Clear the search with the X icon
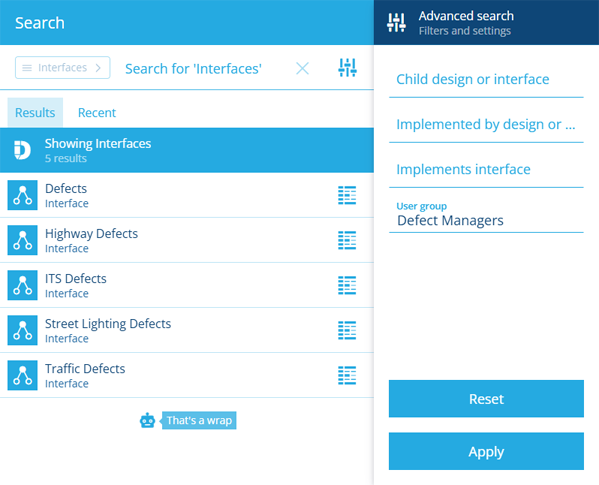The image size is (599, 485). pos(302,68)
